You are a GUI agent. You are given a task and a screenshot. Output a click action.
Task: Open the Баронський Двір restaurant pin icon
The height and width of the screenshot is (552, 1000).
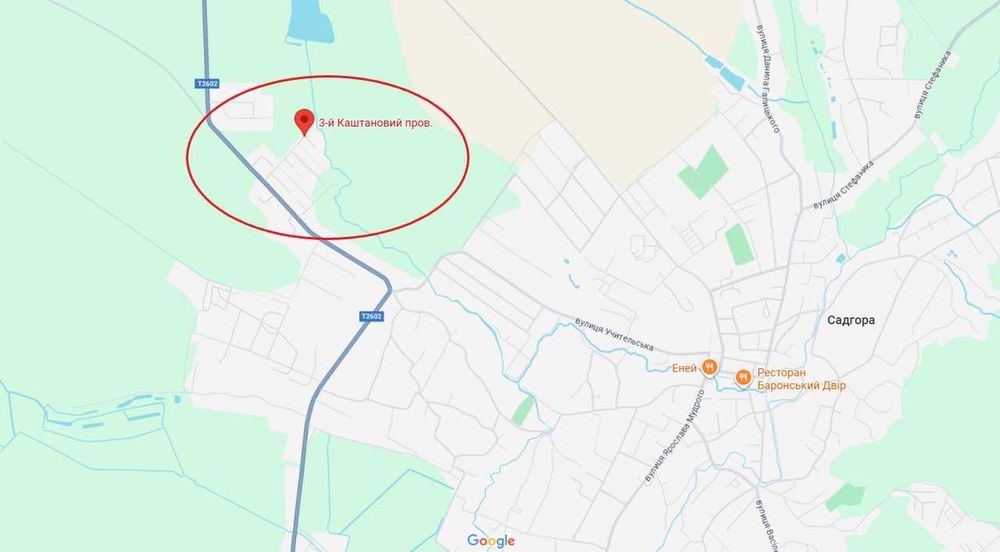(743, 379)
